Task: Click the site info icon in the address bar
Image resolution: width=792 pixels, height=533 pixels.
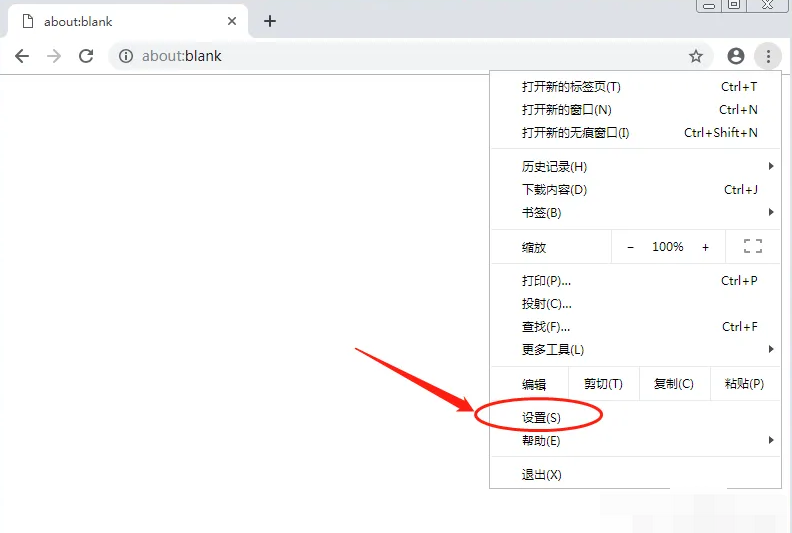Action: click(x=126, y=56)
